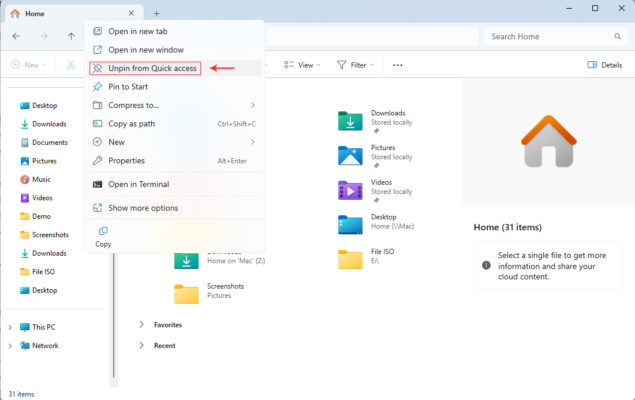Click the Show more options icon
Viewport: 635px width, 400px height.
point(98,208)
